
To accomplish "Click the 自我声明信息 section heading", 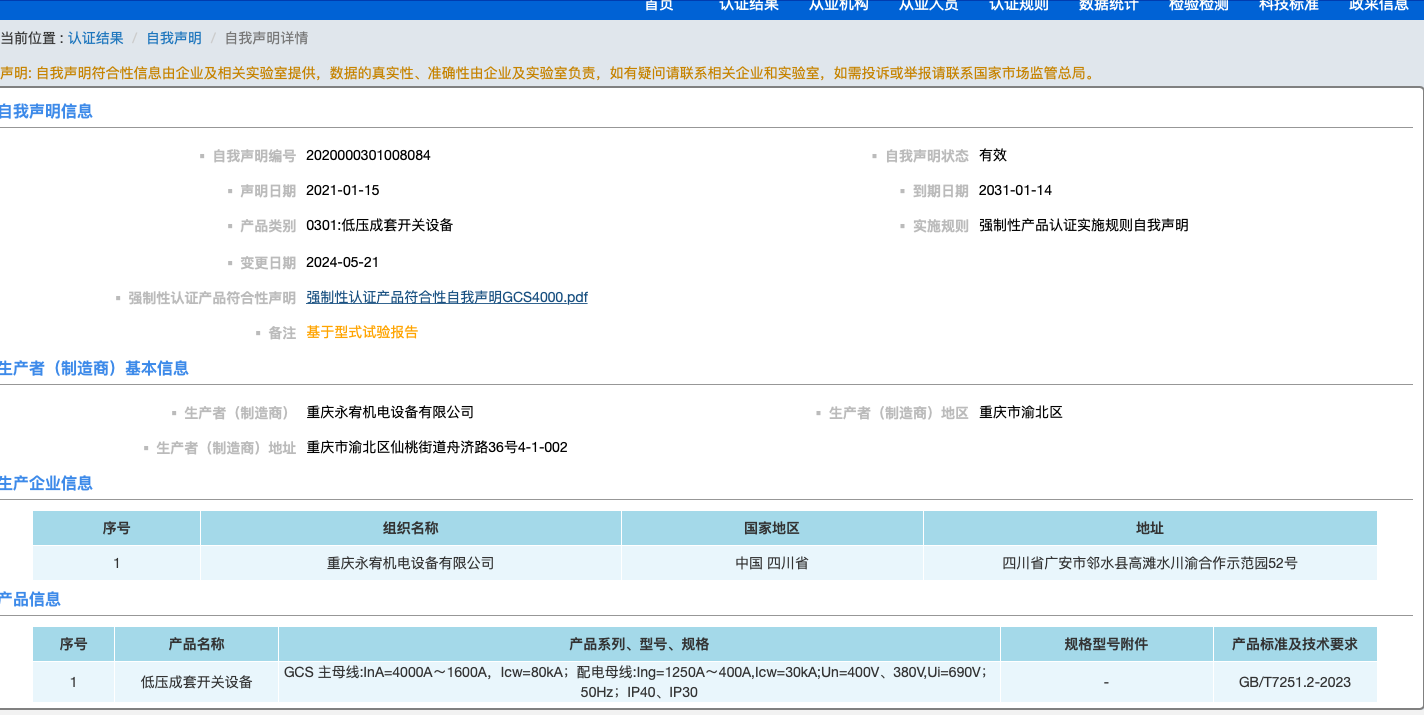I will [x=46, y=111].
